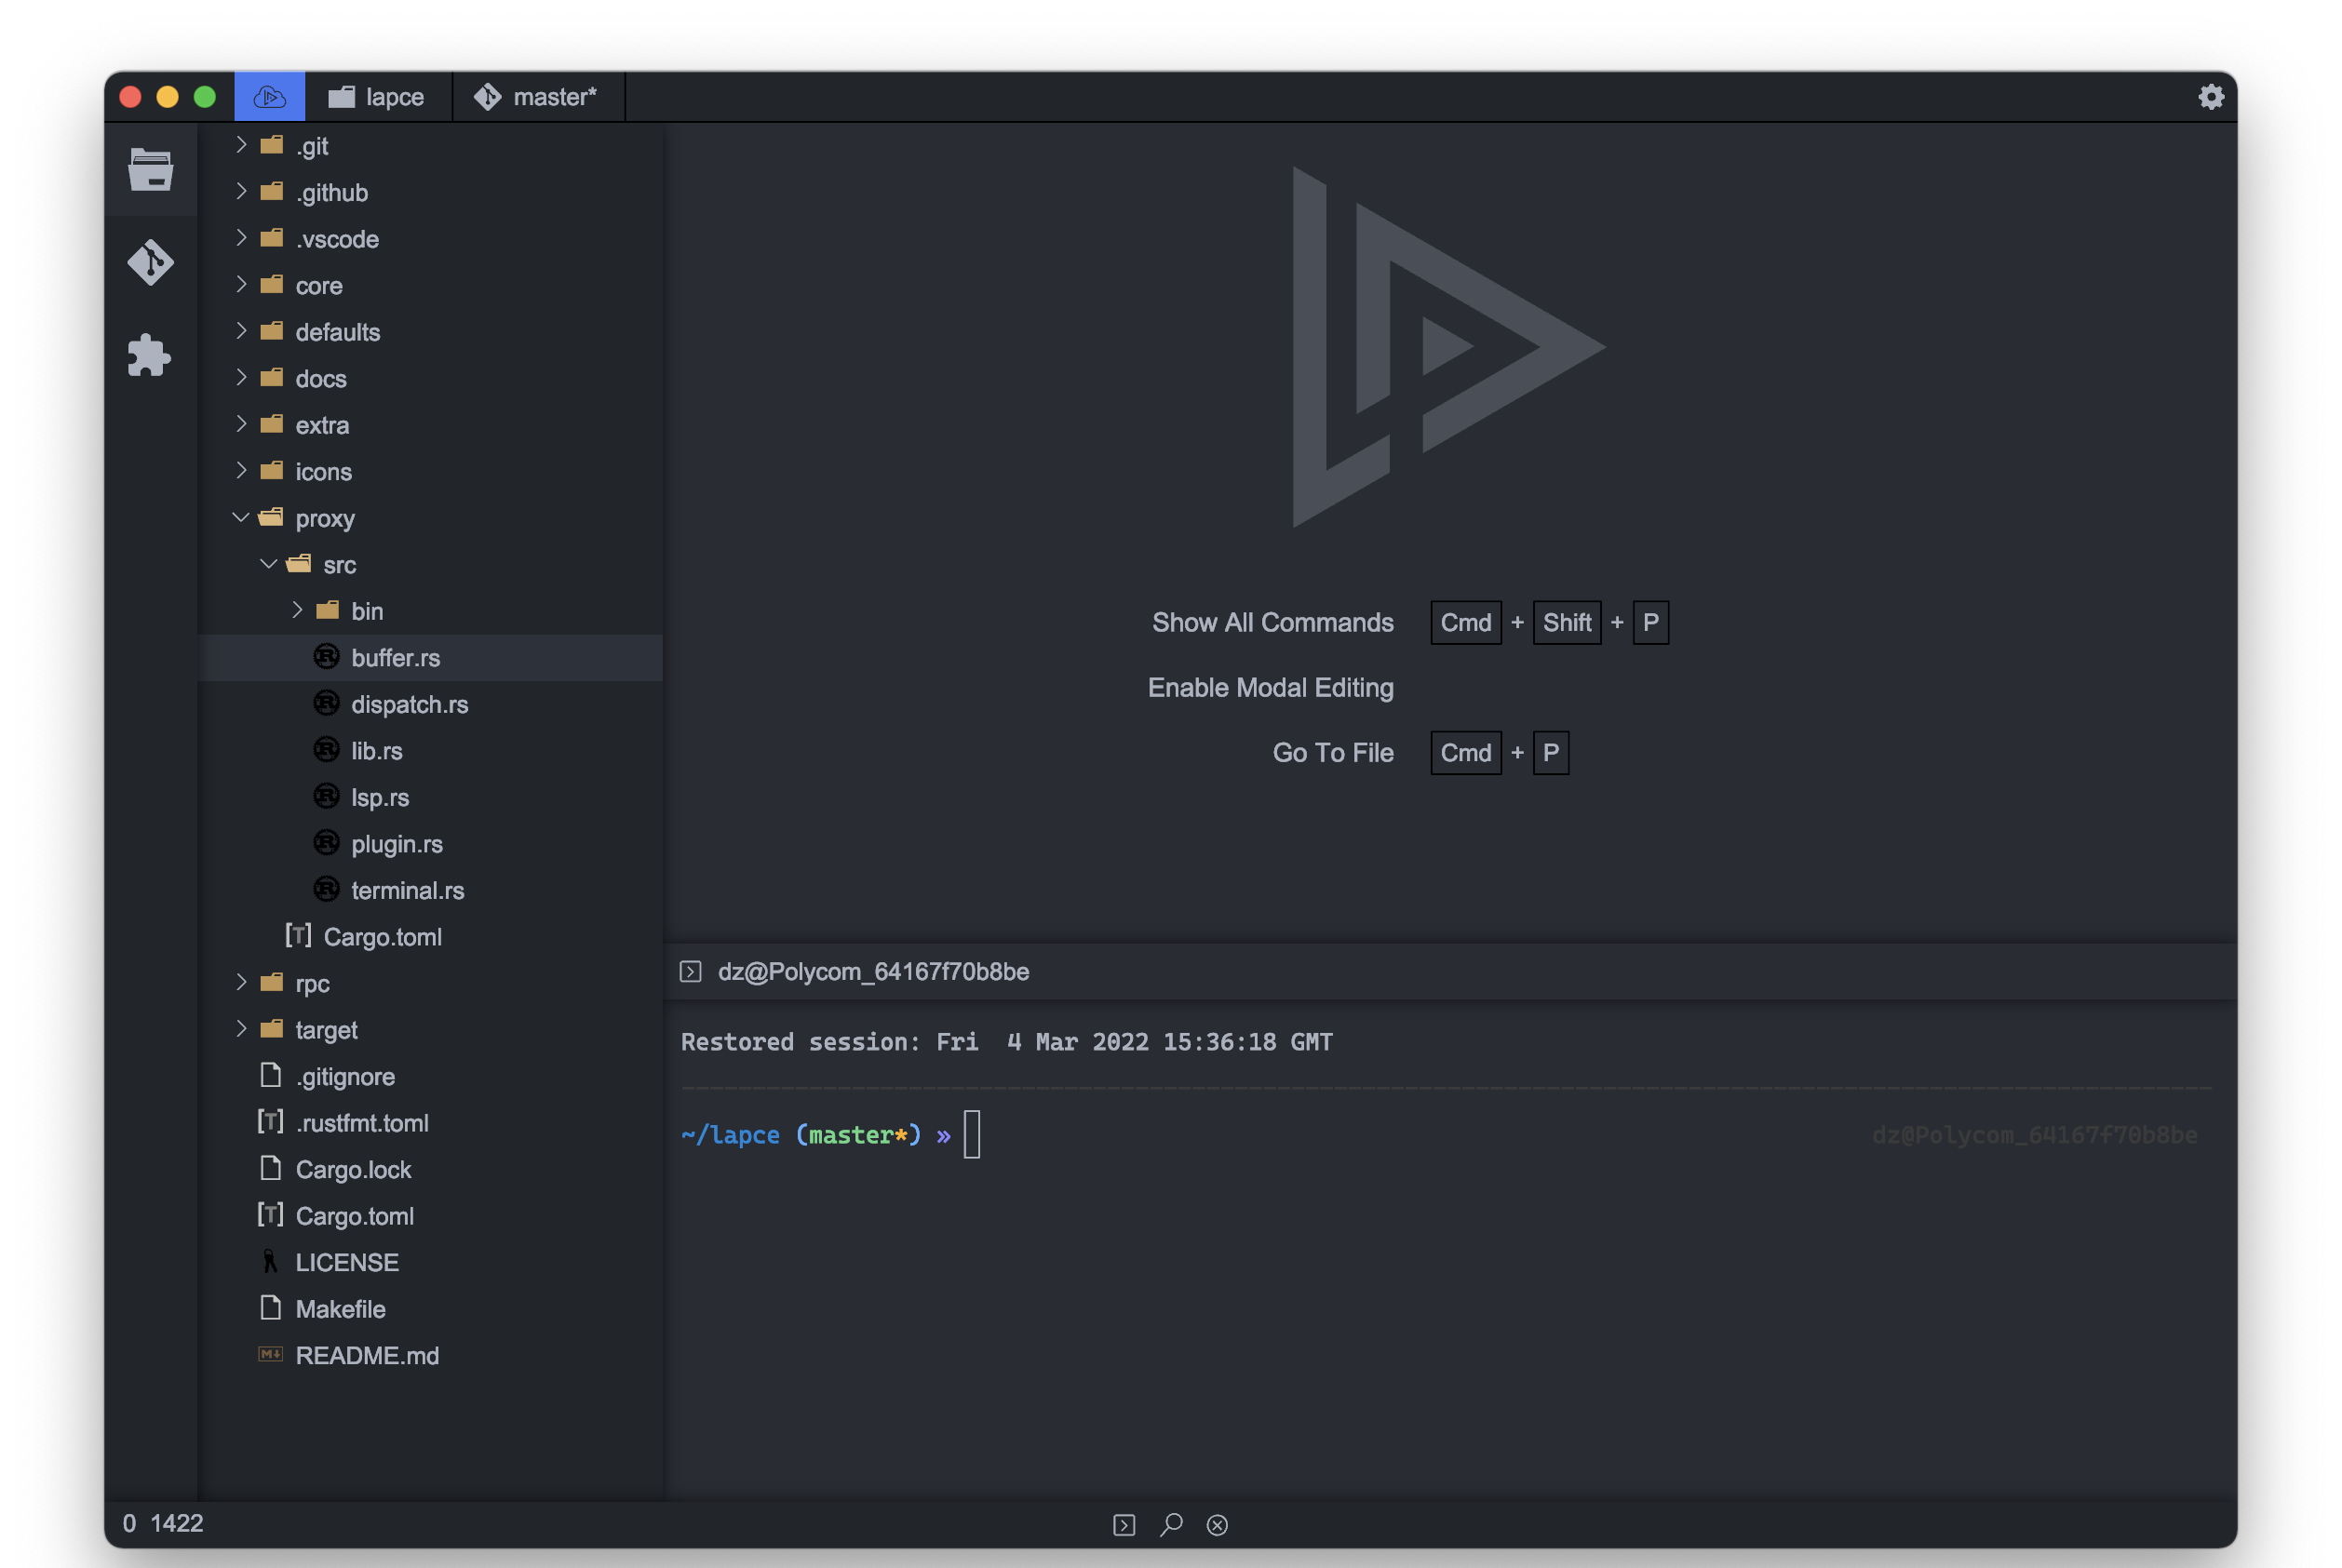Click the Show All Commands link
2342x1568 pixels.
[x=1272, y=622]
